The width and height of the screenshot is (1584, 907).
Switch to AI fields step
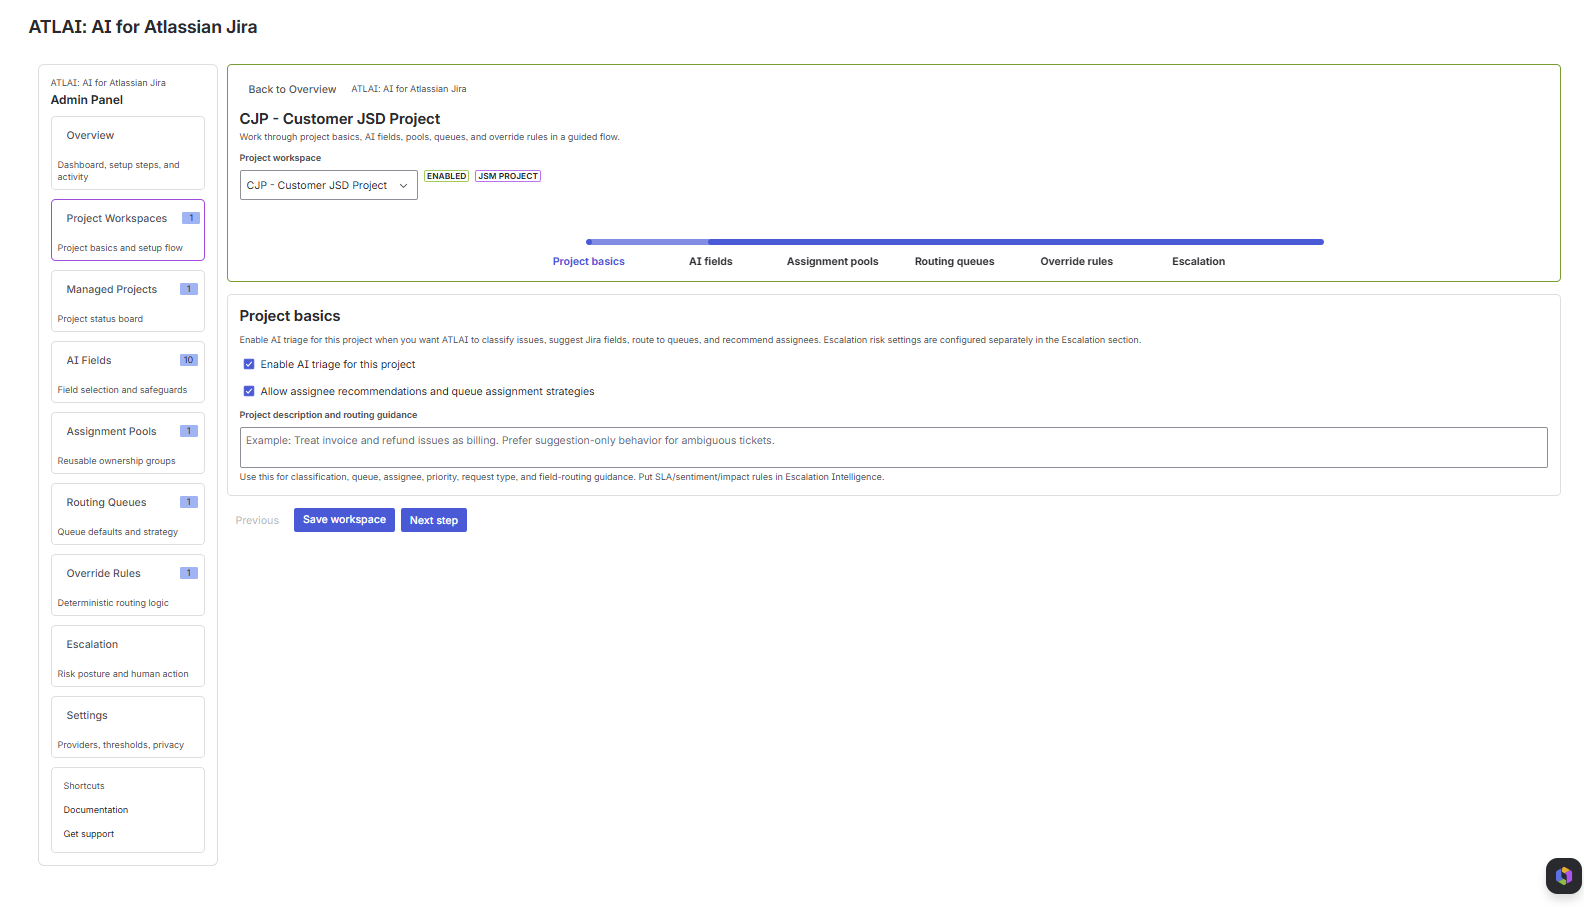pos(710,261)
